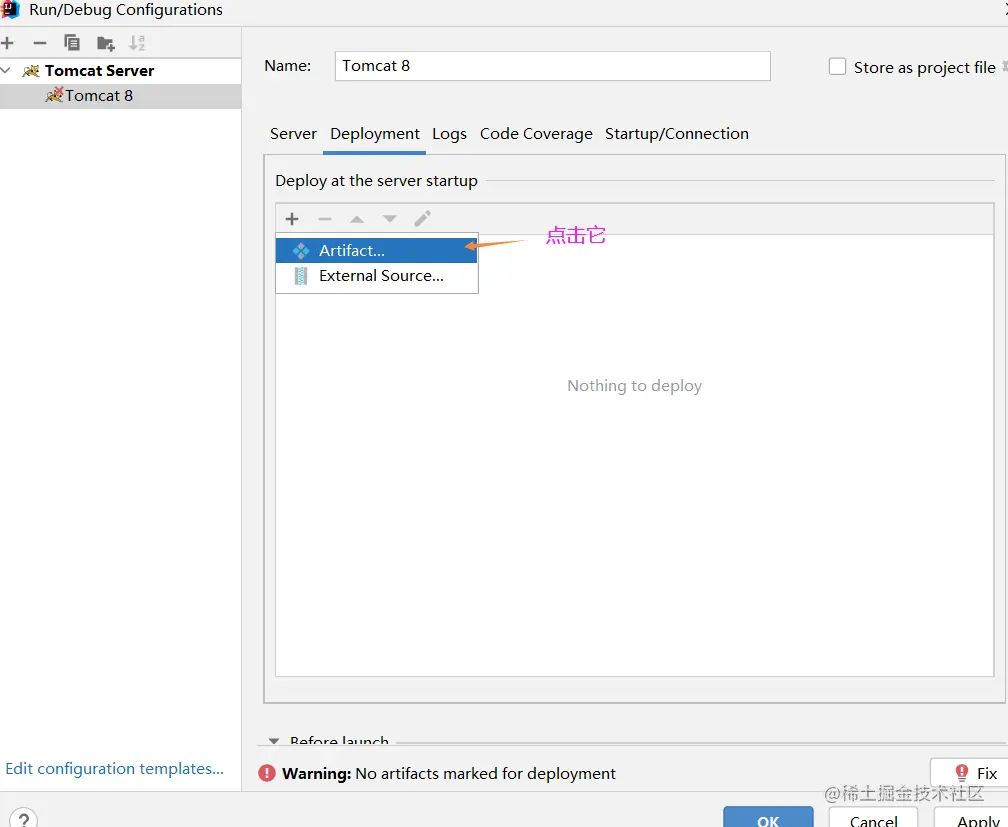Select Tomcat 8 configuration in tree
Image resolution: width=1008 pixels, height=827 pixels.
[121, 96]
